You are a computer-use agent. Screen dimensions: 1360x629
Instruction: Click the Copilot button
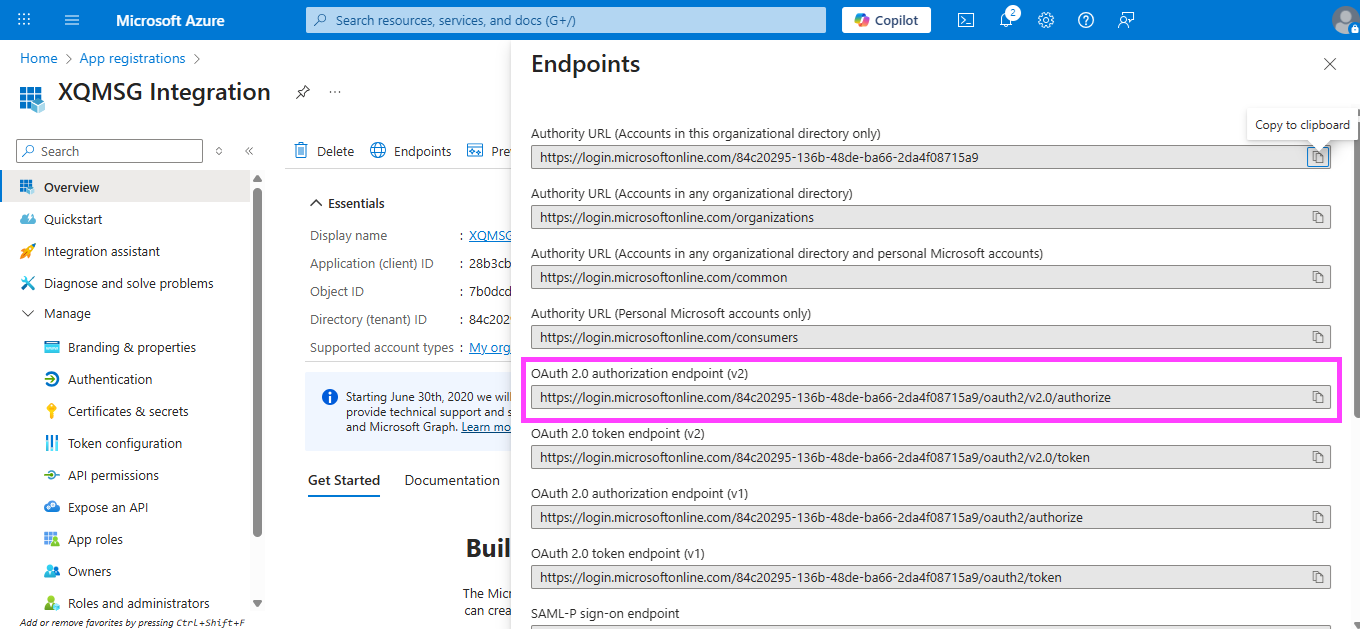886,20
